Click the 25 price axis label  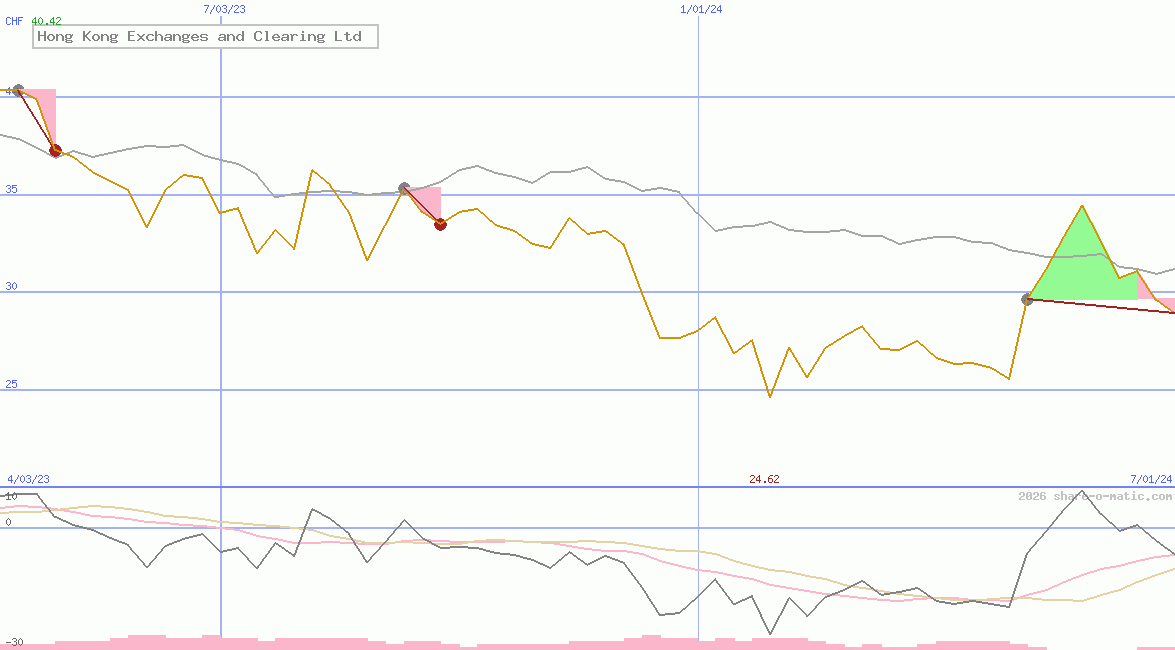tap(13, 384)
